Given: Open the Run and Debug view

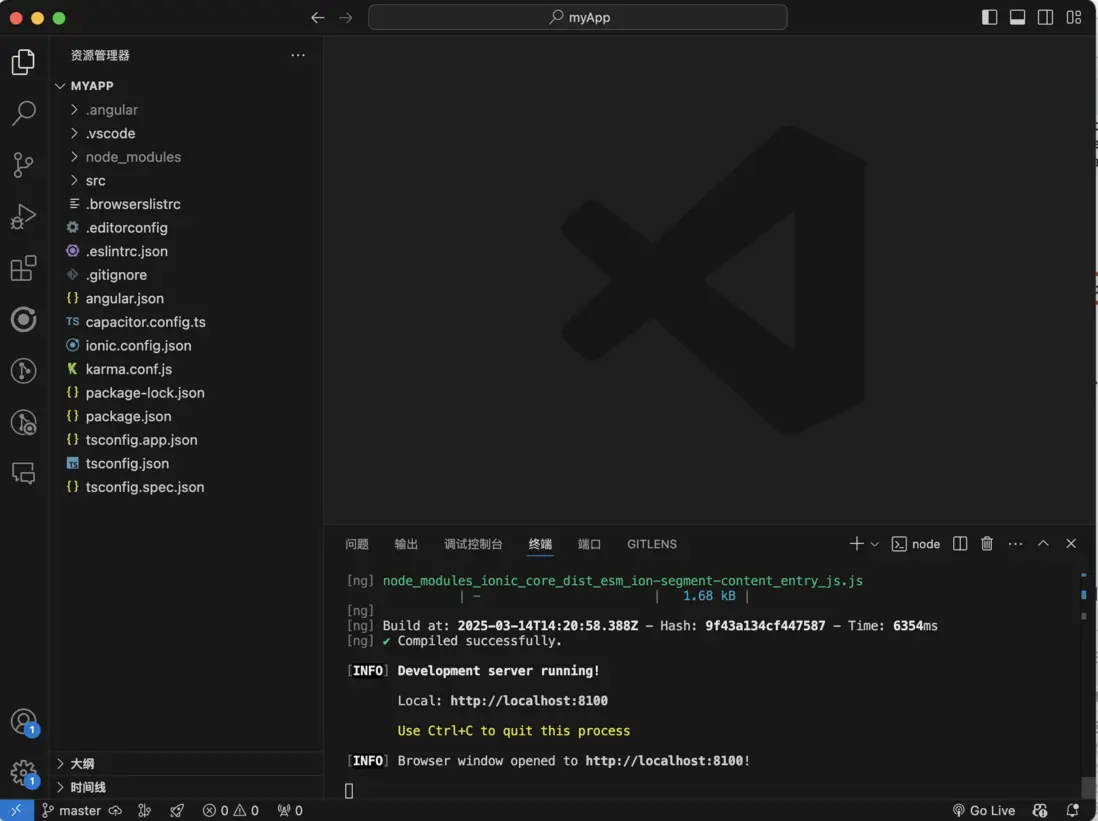Looking at the screenshot, I should (x=23, y=216).
